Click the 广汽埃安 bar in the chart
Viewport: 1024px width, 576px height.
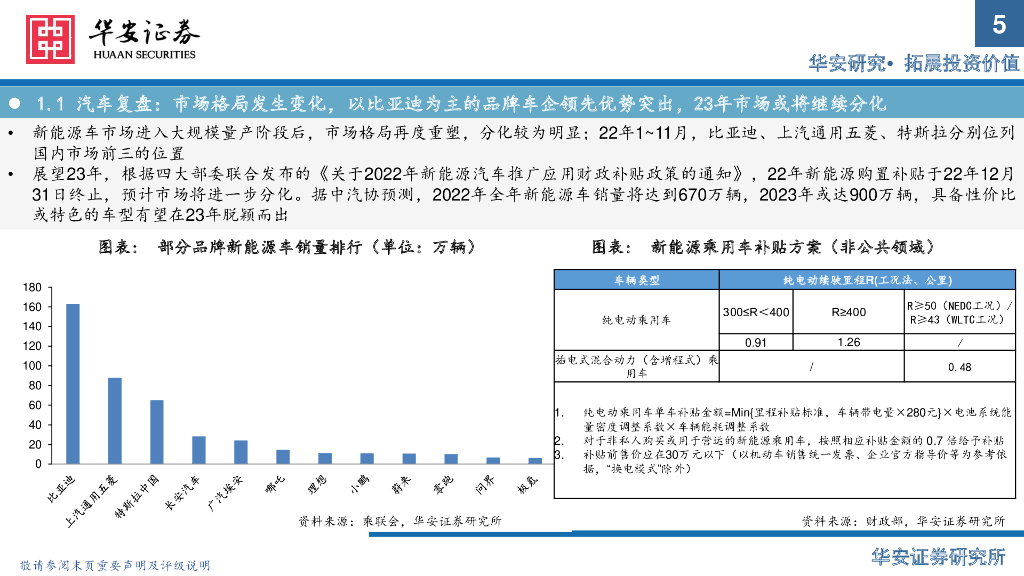pos(241,452)
